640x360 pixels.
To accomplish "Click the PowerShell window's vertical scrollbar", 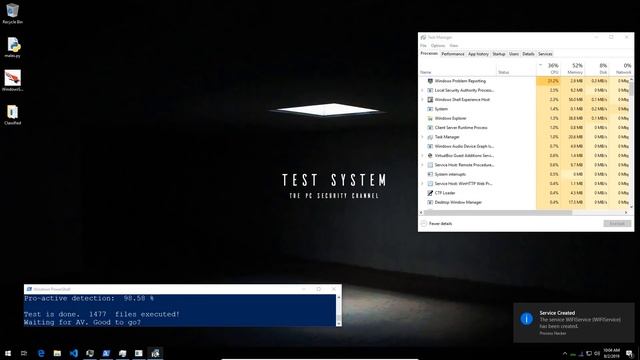I will [x=339, y=310].
